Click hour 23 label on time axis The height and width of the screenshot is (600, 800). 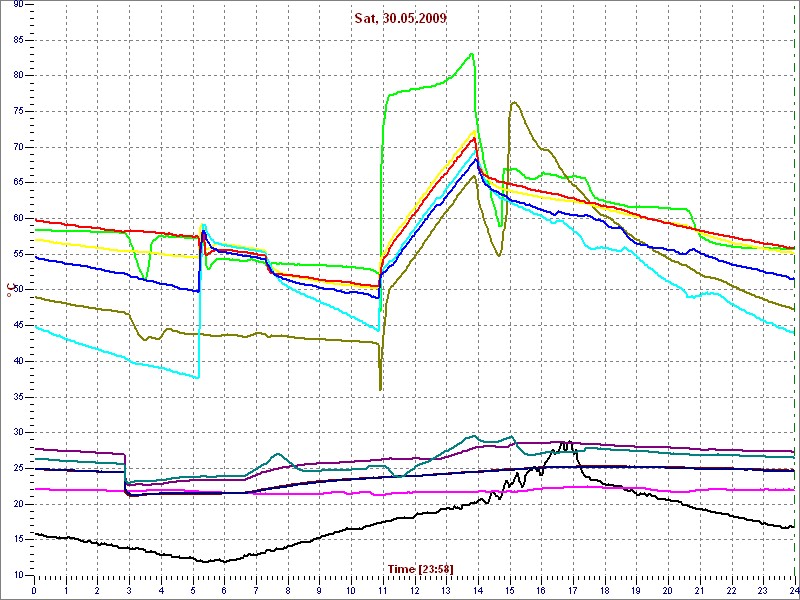pyautogui.click(x=762, y=591)
